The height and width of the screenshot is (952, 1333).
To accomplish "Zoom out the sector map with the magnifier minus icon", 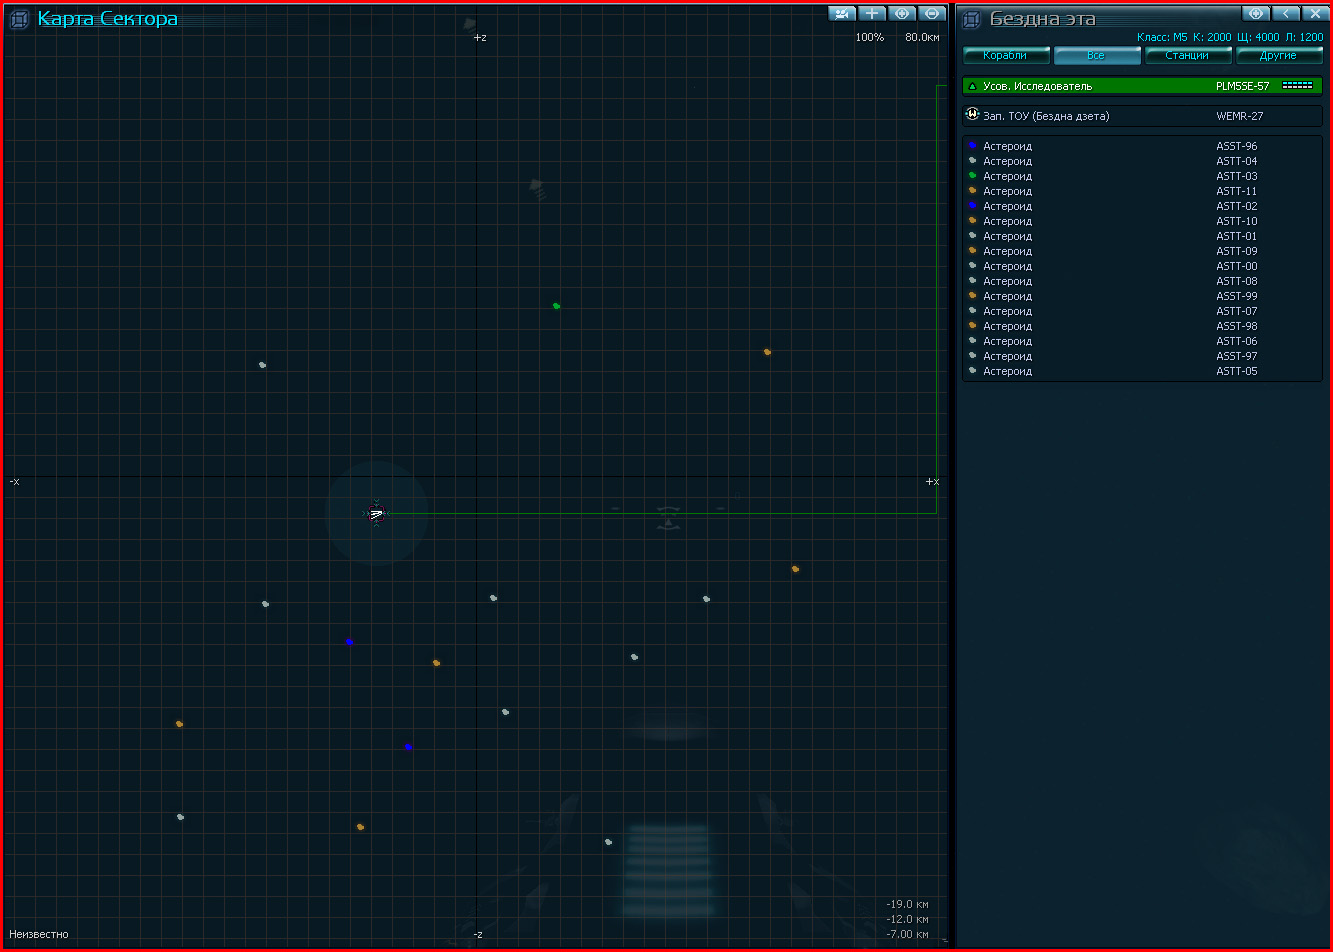I will 932,13.
